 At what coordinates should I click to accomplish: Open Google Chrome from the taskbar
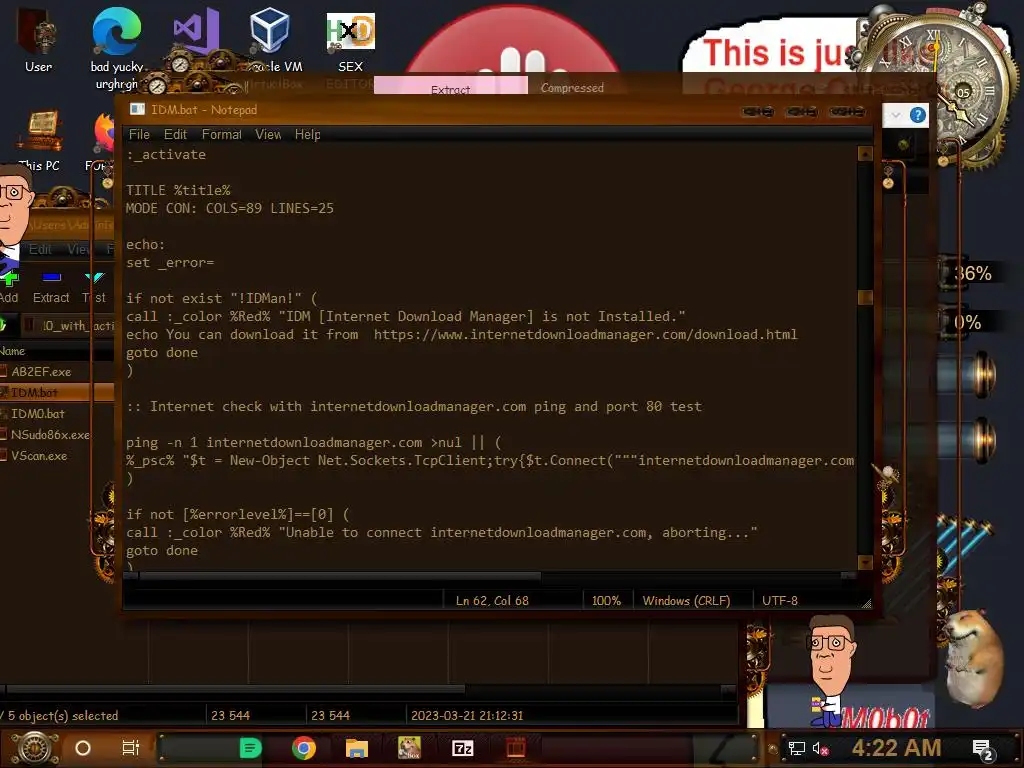(304, 748)
